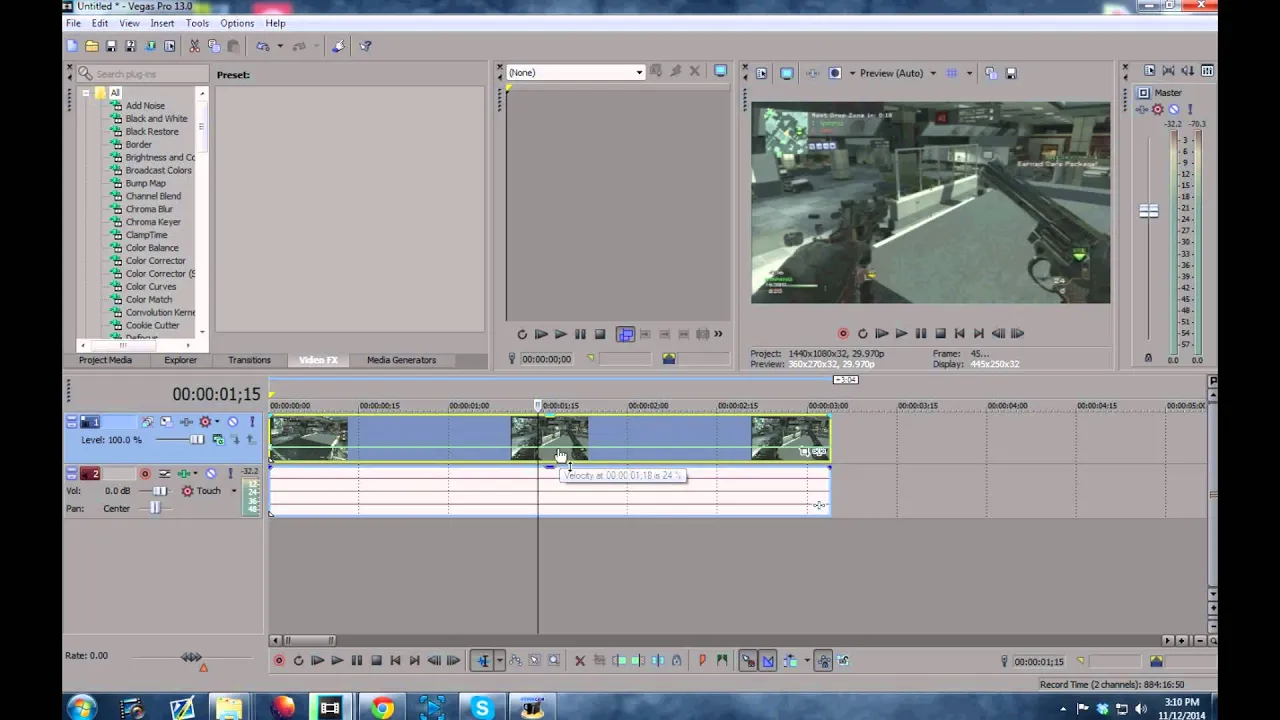Click the middle video clip thumbnail on the timeline
The image size is (1280, 720).
coord(549,439)
